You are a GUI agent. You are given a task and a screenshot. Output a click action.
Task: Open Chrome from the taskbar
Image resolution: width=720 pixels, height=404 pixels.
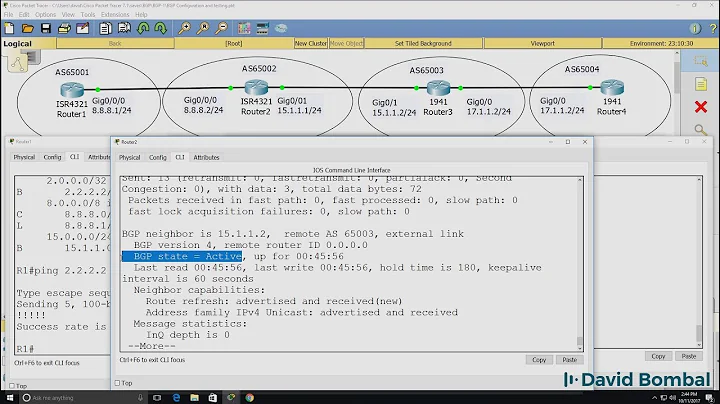[249, 398]
